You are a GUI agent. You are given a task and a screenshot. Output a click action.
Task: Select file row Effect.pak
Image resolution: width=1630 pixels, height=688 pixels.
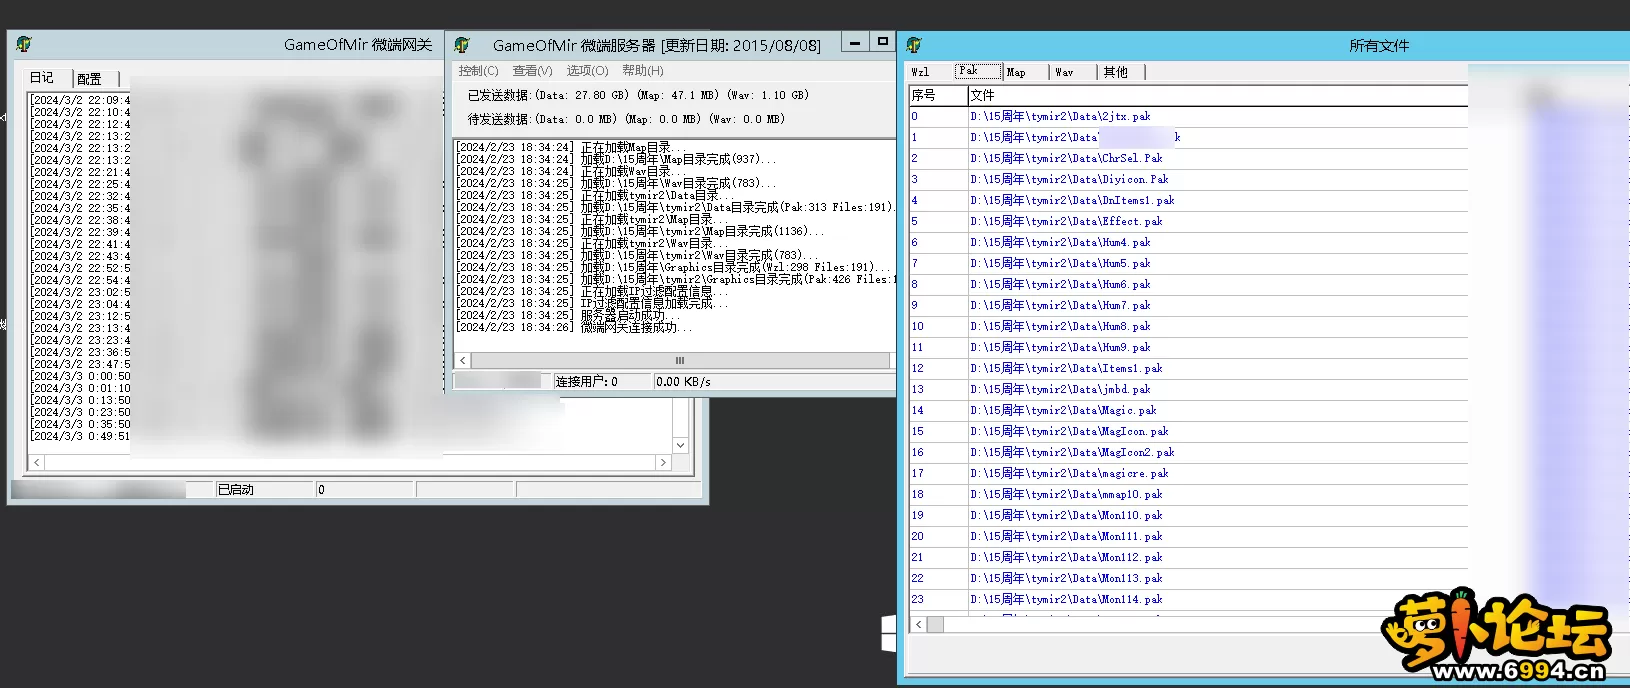tap(1188, 221)
